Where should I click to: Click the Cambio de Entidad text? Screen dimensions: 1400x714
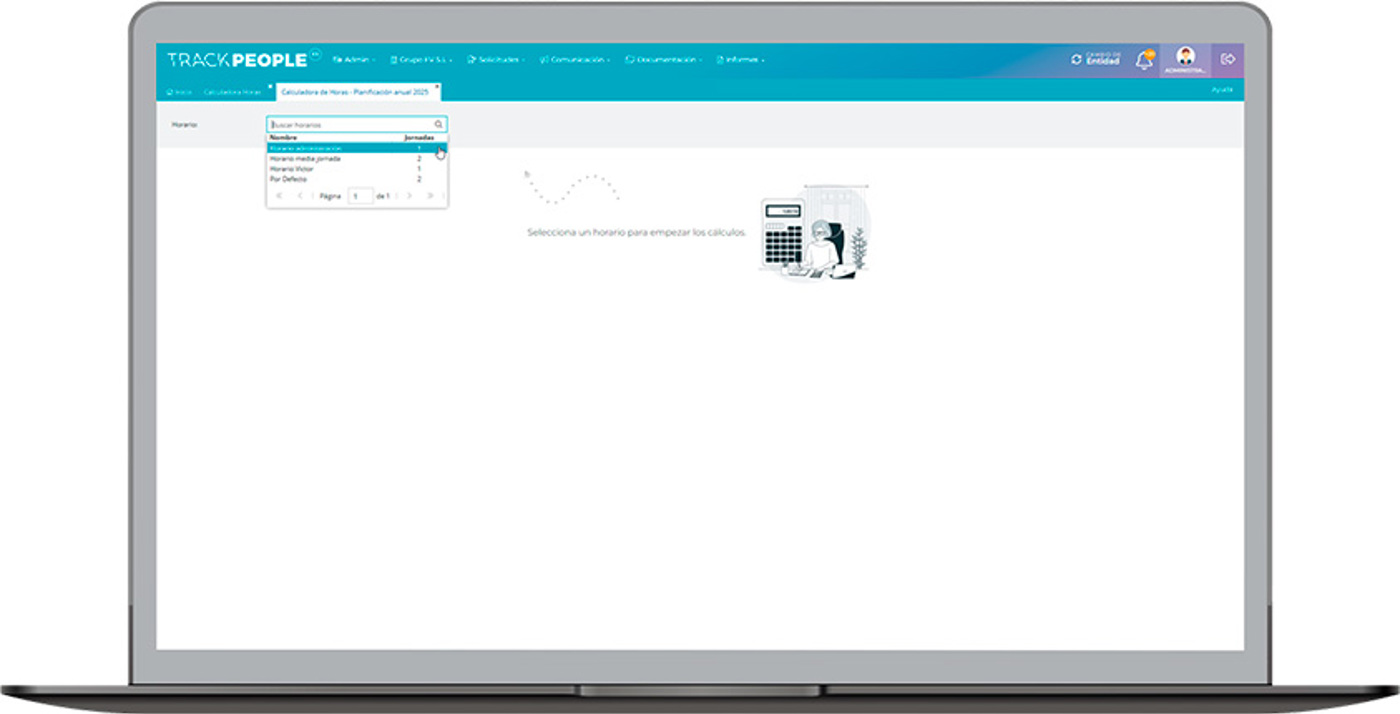point(1104,60)
